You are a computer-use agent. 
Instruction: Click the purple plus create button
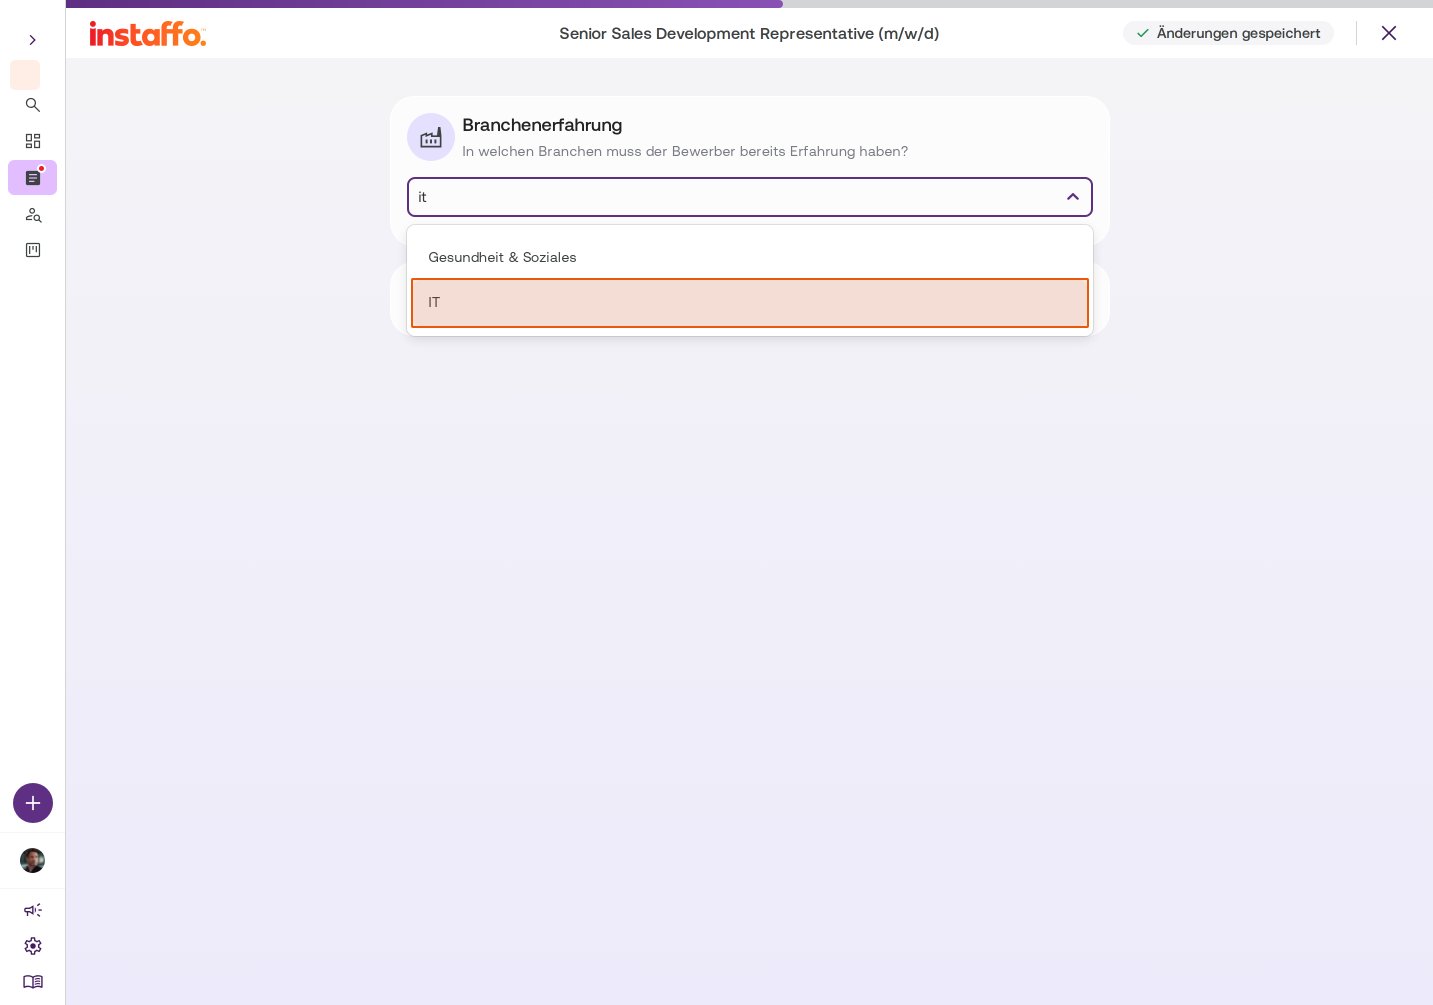(33, 803)
